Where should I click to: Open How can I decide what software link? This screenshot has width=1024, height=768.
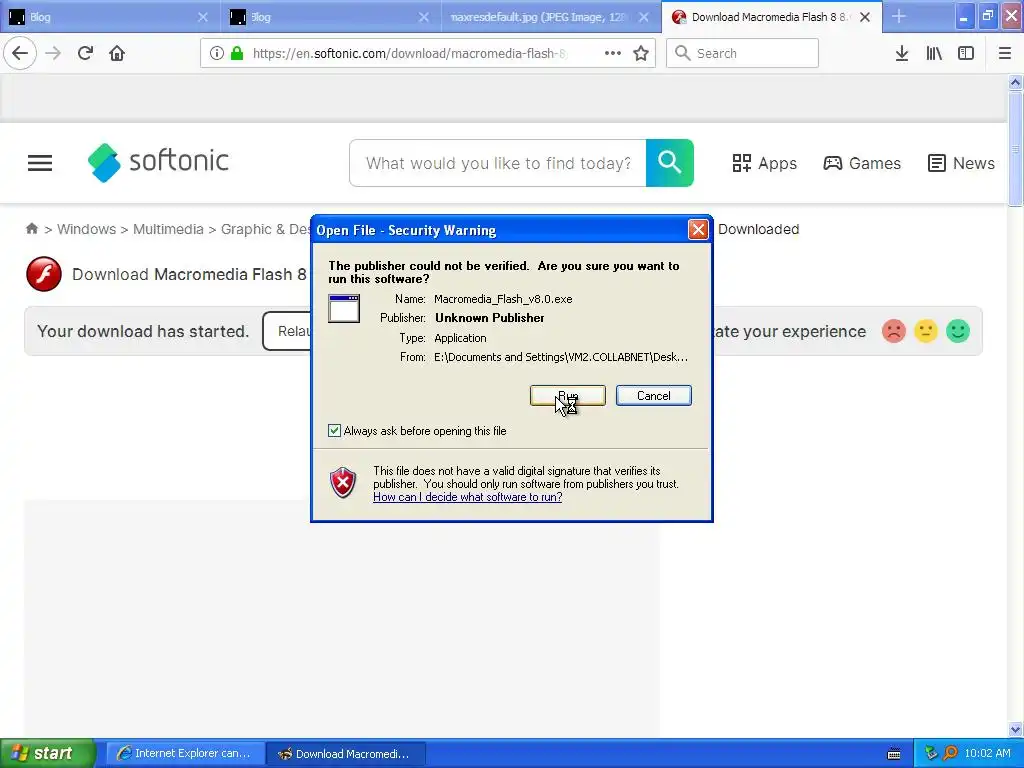[x=468, y=497]
